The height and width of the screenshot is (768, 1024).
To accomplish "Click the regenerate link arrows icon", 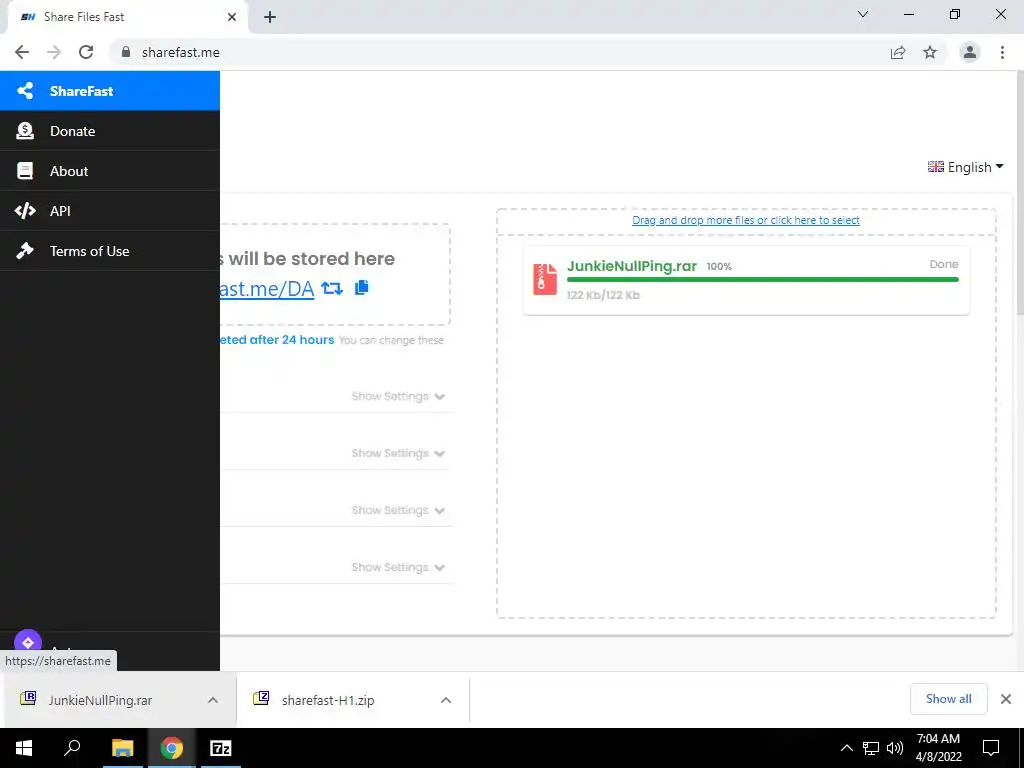I will (x=332, y=288).
